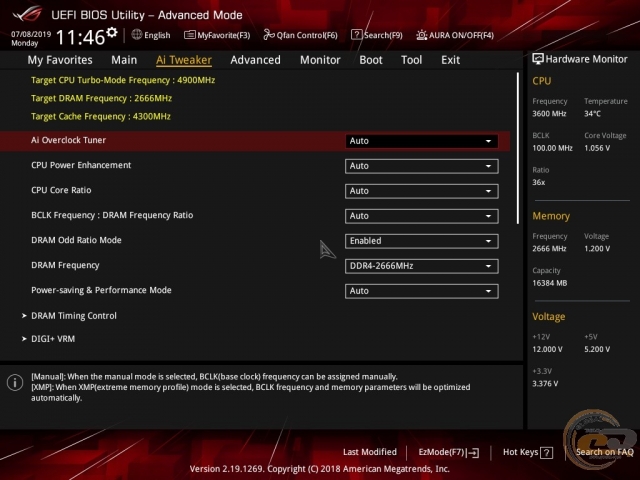
Task: Open Qfan Control fan icon
Action: (269, 35)
